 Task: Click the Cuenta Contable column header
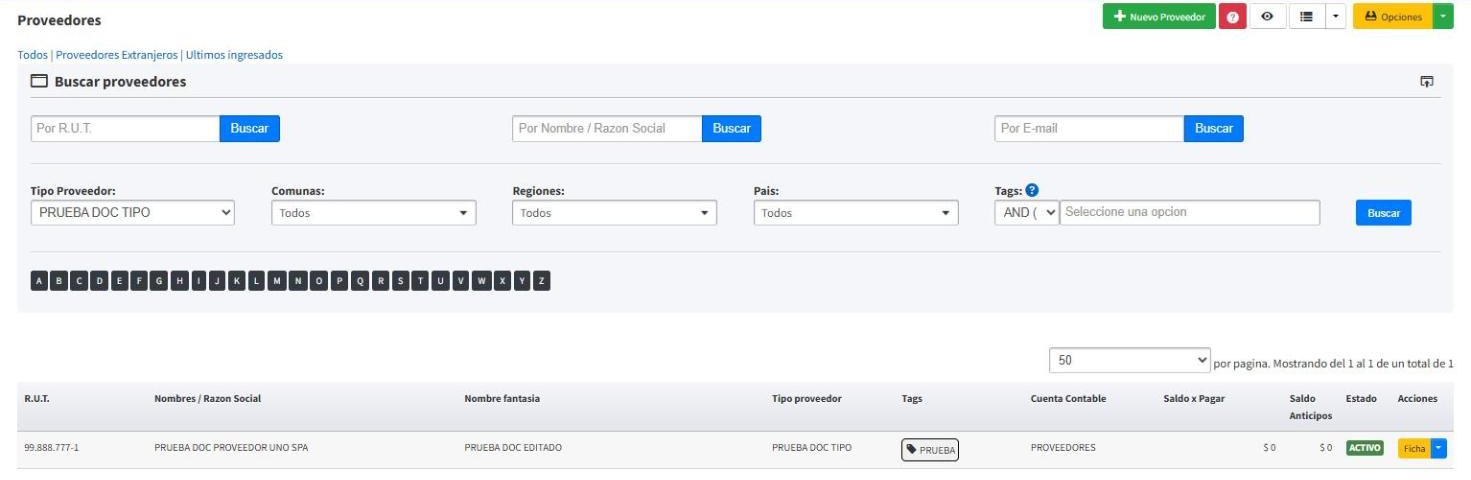pos(1068,398)
